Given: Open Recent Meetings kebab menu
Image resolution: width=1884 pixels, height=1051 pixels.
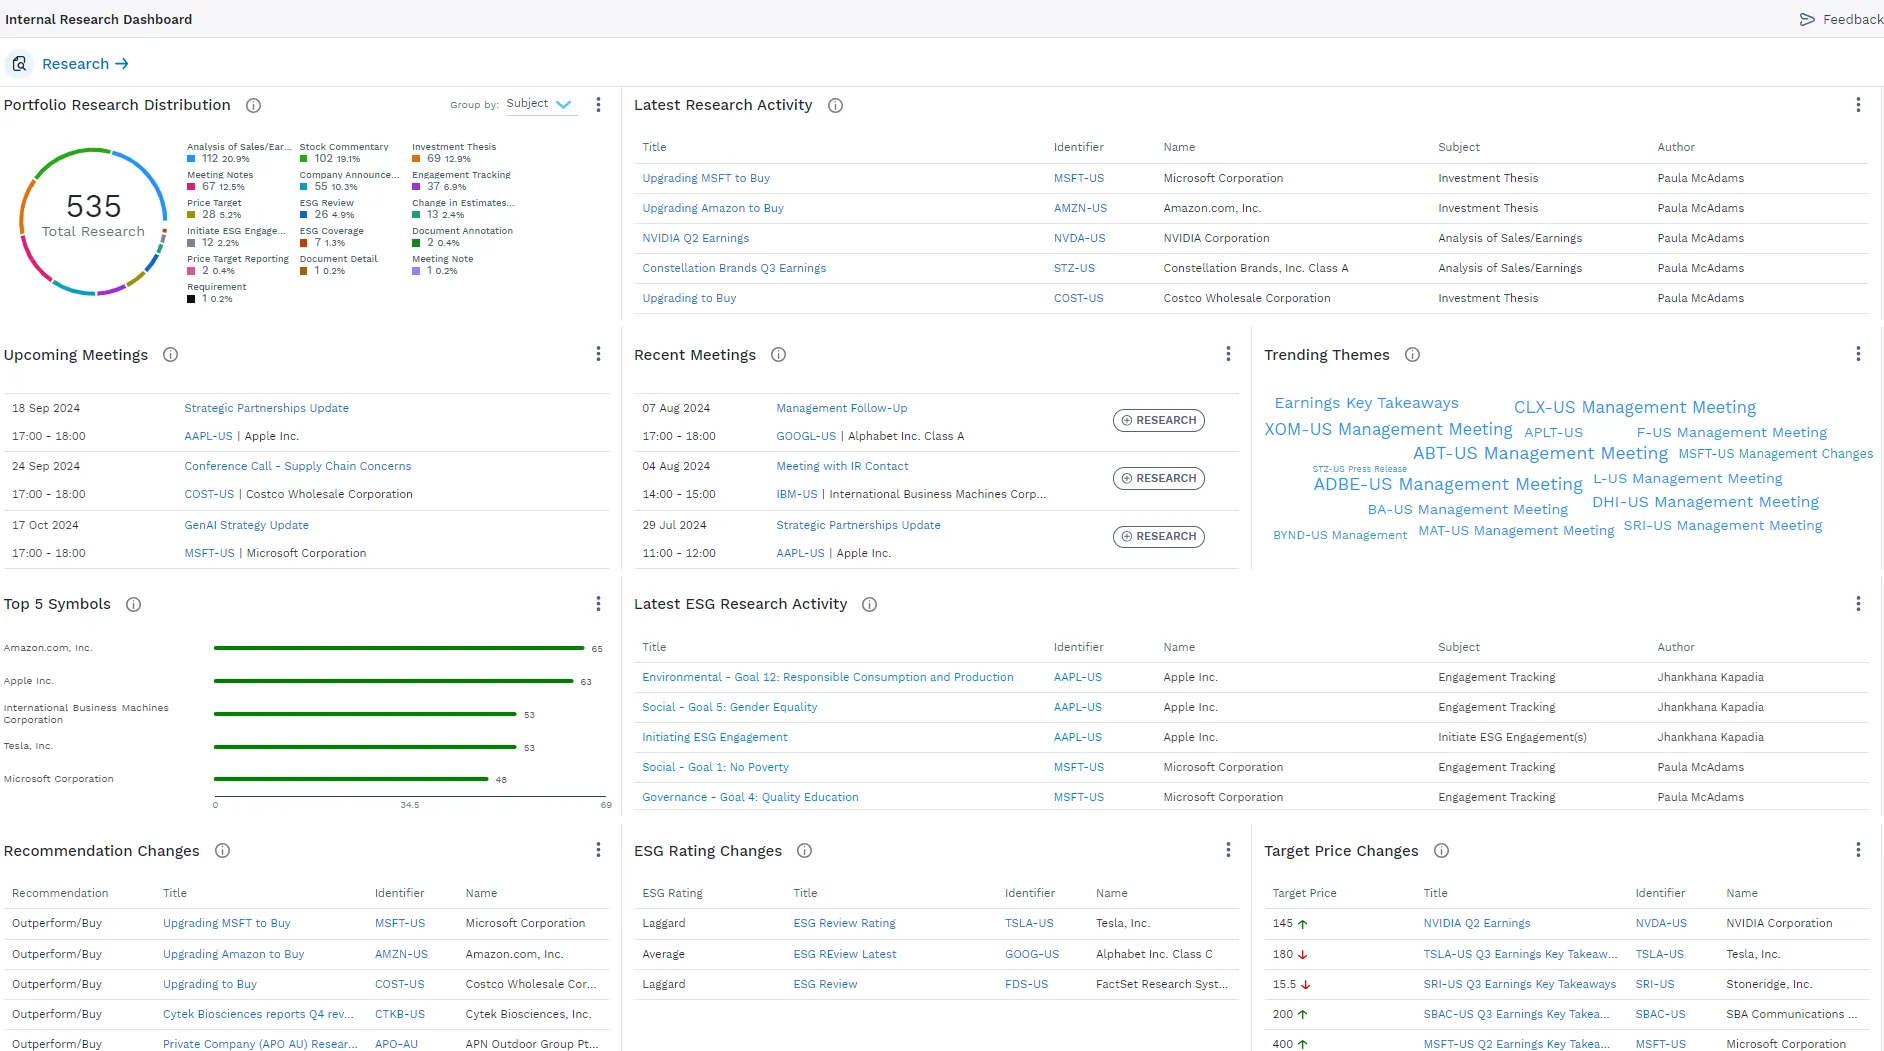Looking at the screenshot, I should pyautogui.click(x=1228, y=354).
